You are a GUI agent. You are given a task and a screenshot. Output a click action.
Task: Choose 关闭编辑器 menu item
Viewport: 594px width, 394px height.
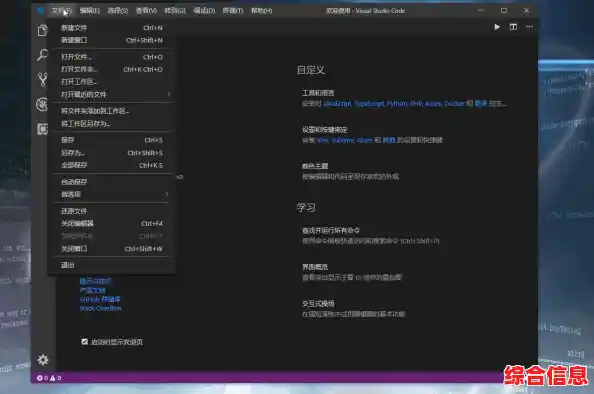(x=111, y=224)
